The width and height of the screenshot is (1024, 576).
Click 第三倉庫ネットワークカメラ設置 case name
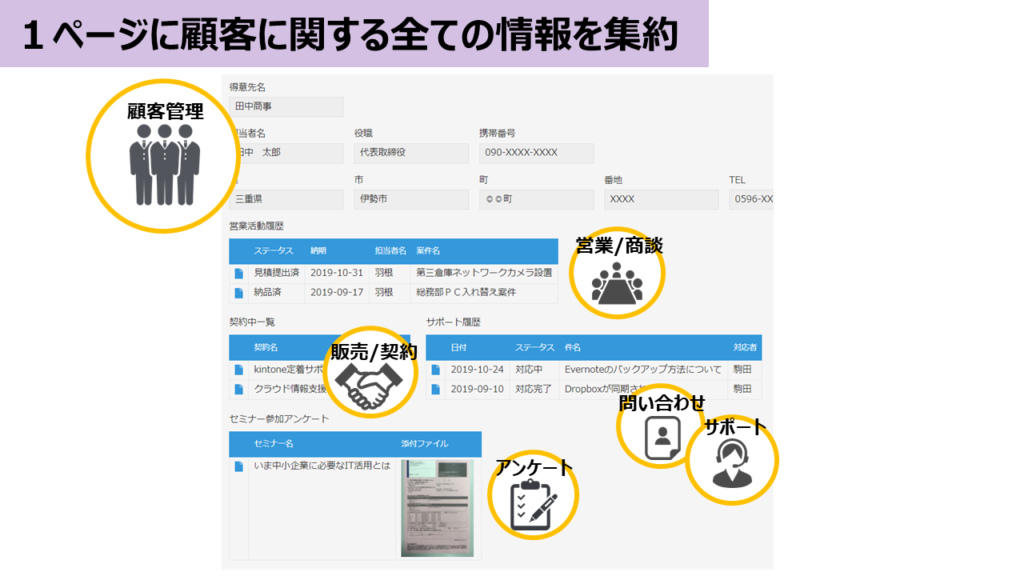pos(484,272)
